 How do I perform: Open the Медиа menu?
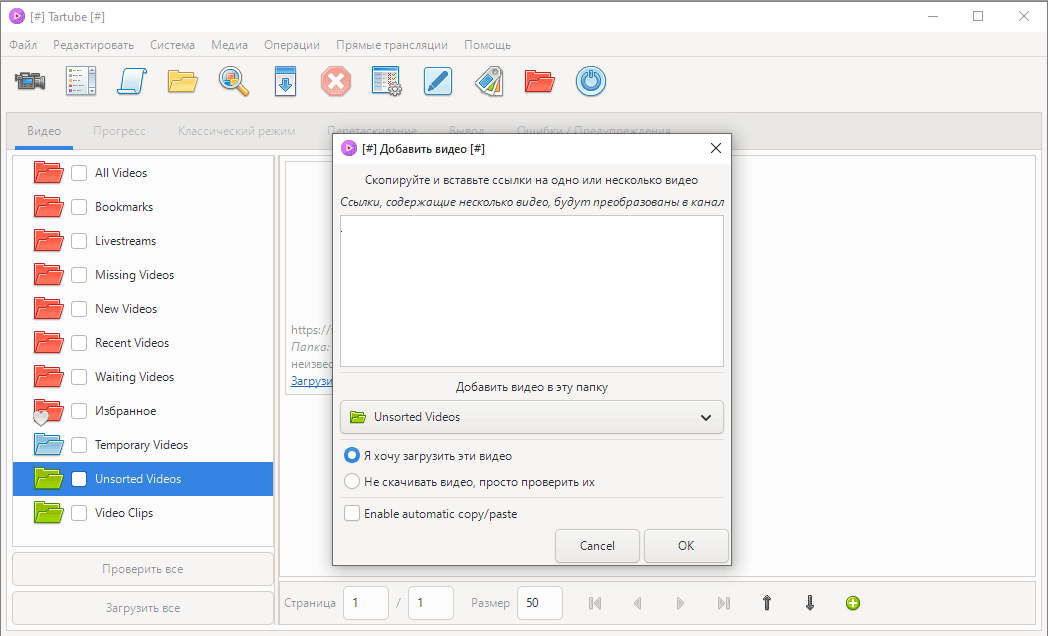tap(229, 45)
